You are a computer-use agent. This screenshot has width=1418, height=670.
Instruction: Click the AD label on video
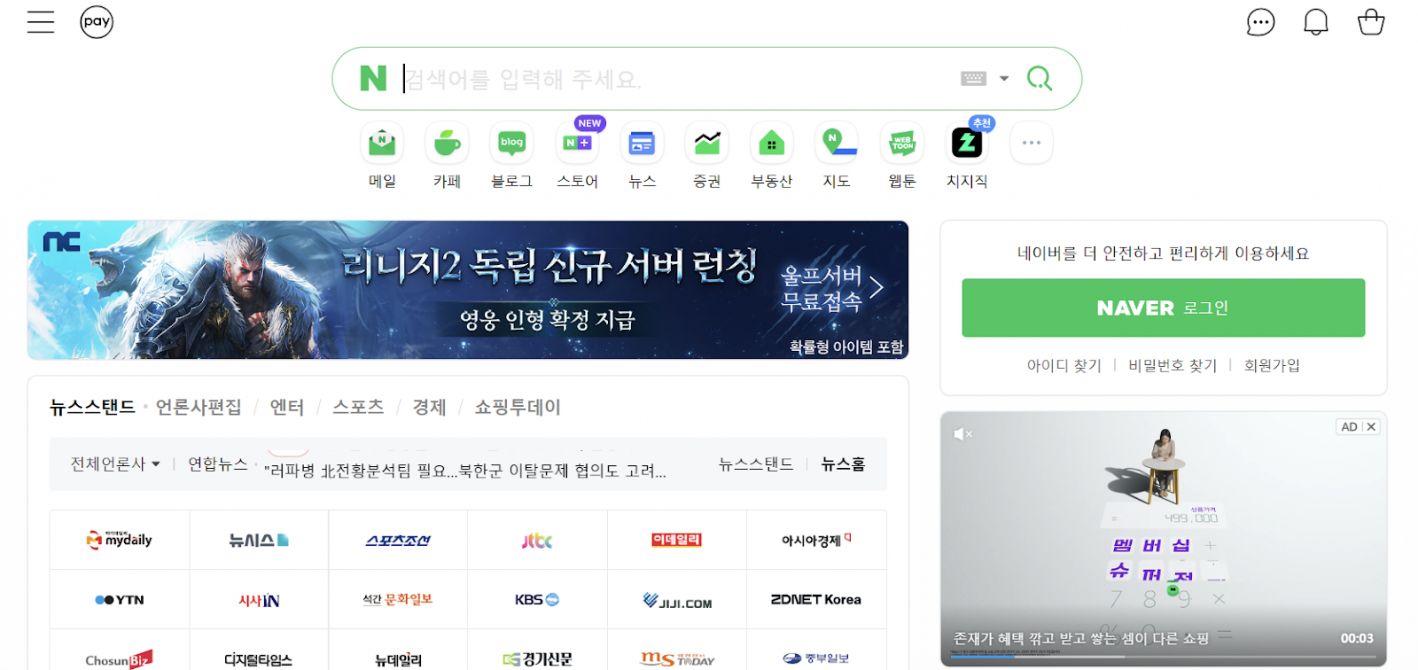click(1349, 427)
